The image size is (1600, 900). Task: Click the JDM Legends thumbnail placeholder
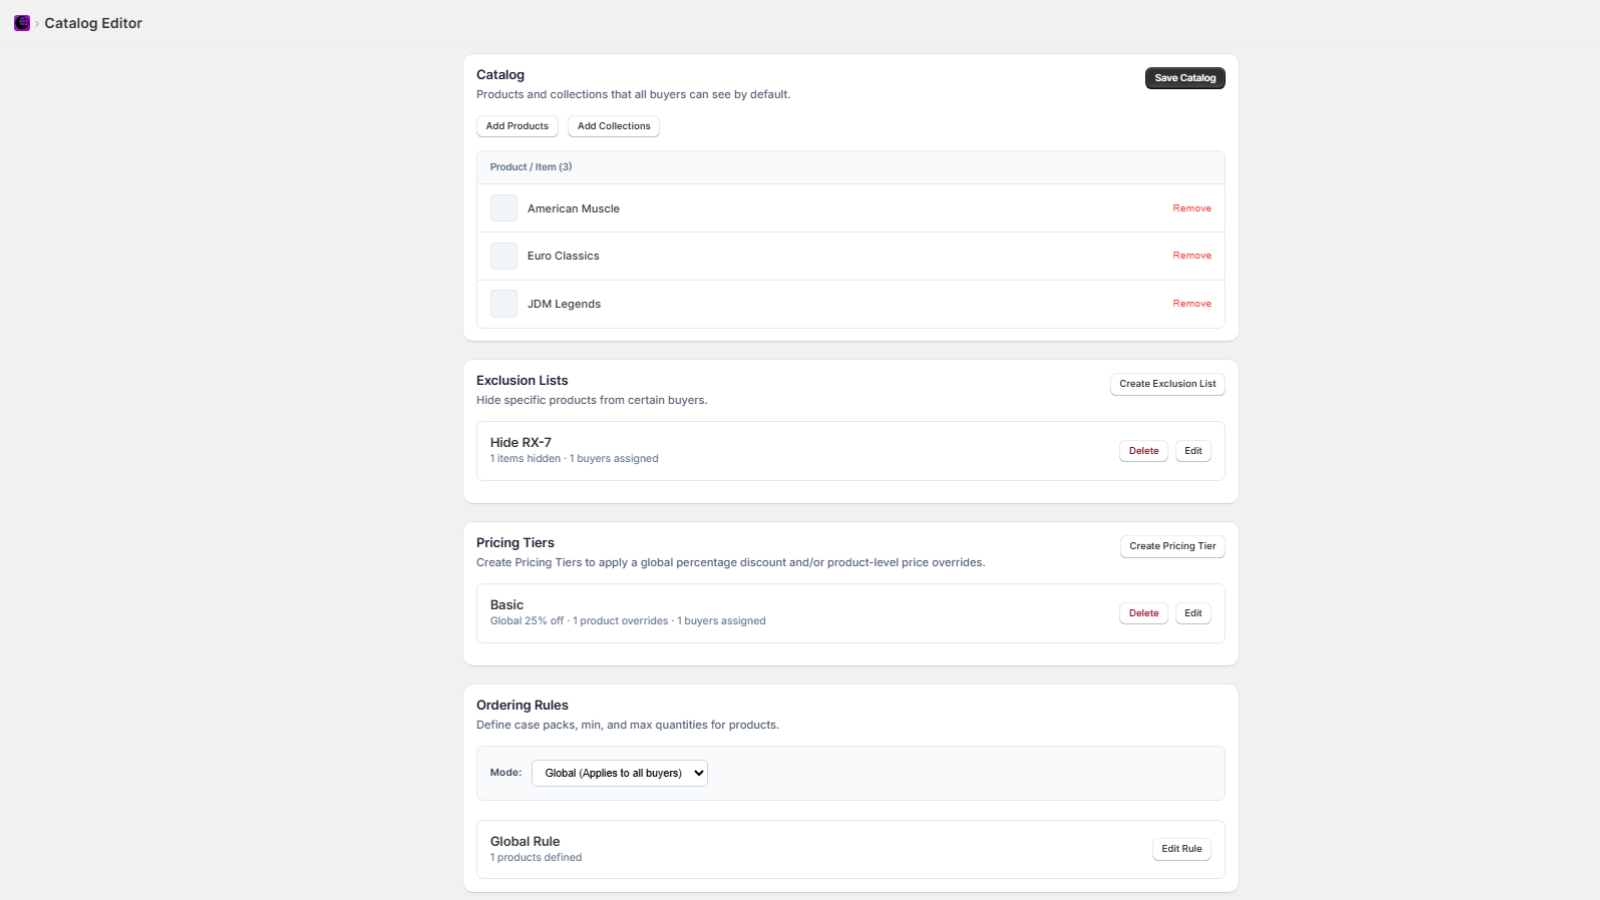pos(504,304)
